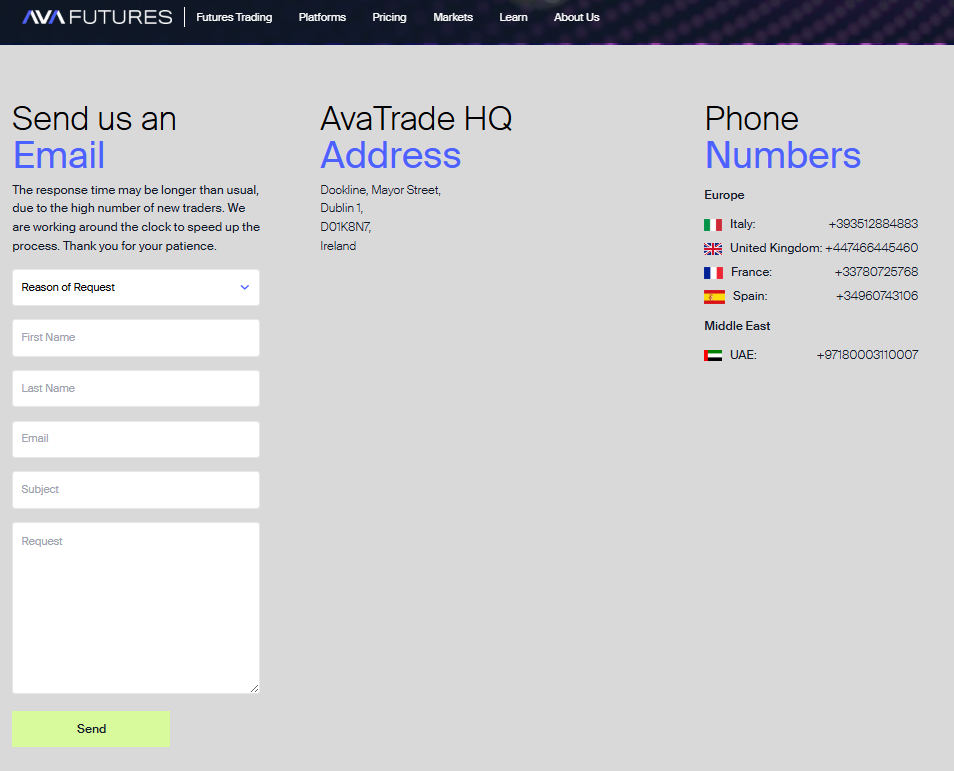The height and width of the screenshot is (771, 954).
Task: Focus the First Name field
Action: [x=136, y=338]
